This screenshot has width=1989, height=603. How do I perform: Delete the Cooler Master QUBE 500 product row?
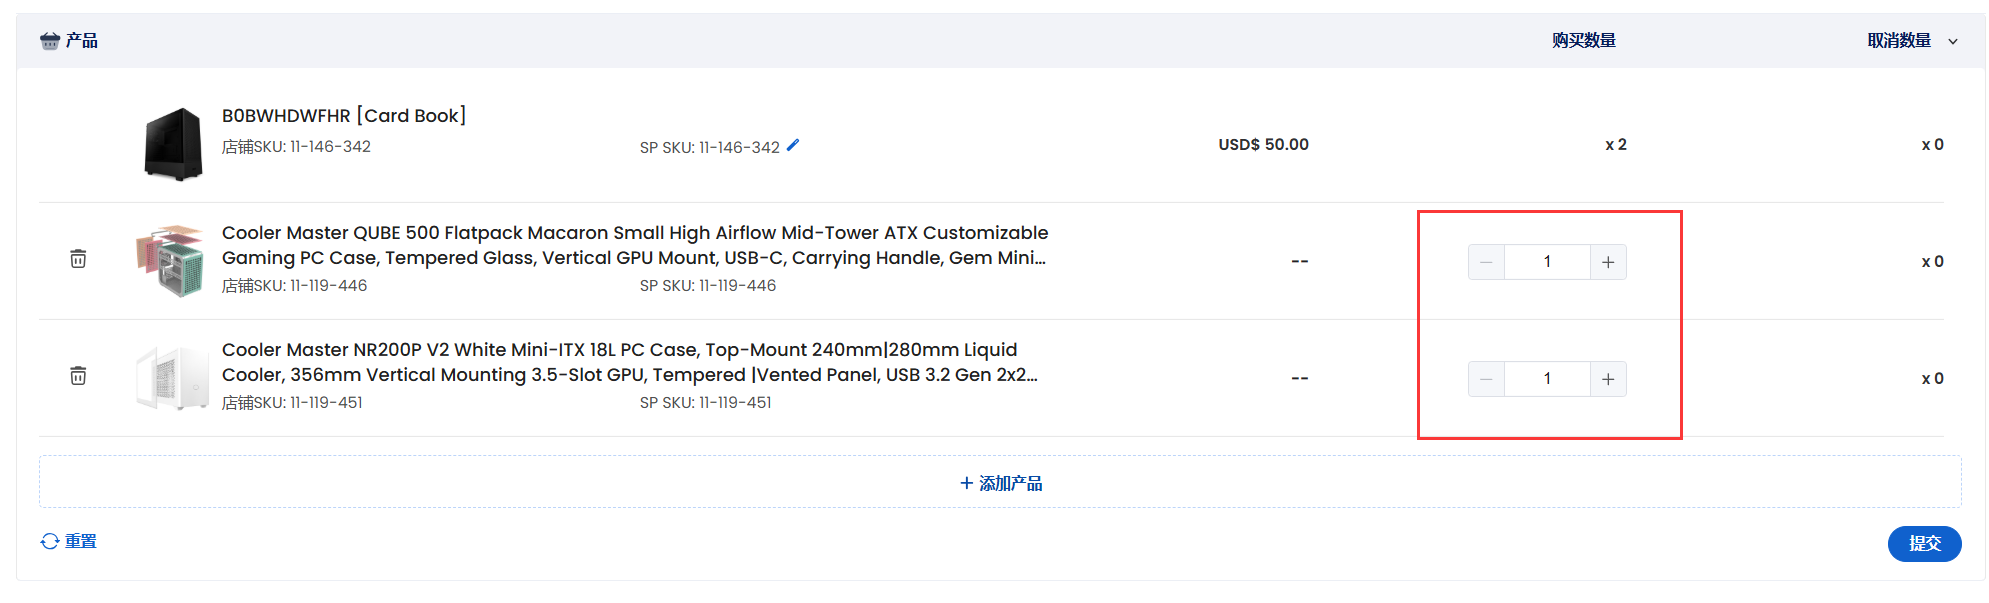(78, 259)
